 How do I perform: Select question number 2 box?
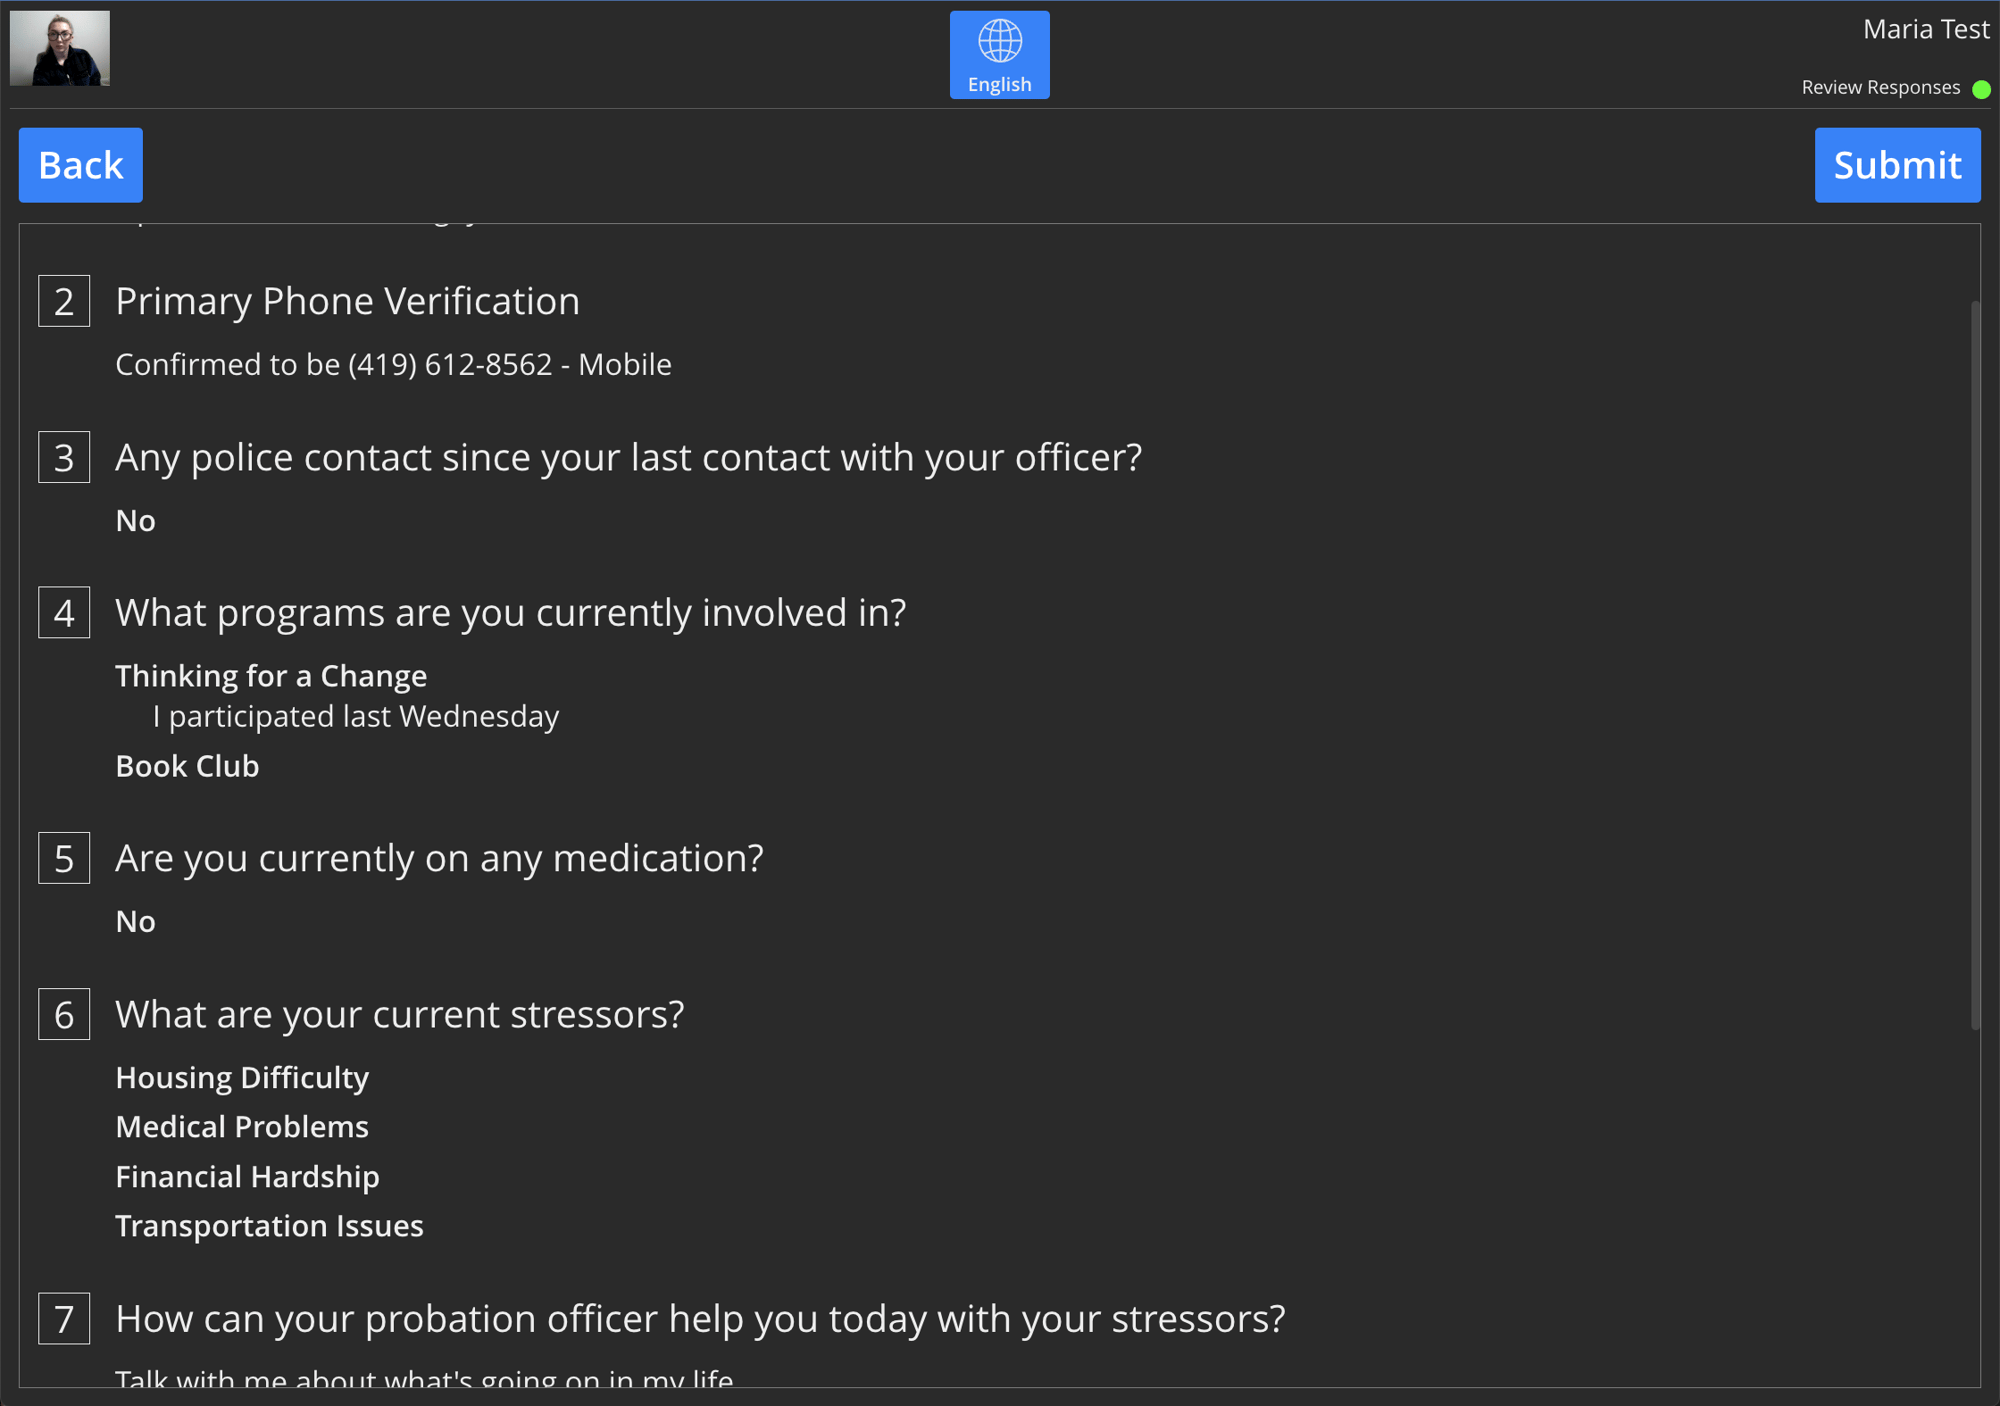pos(64,301)
